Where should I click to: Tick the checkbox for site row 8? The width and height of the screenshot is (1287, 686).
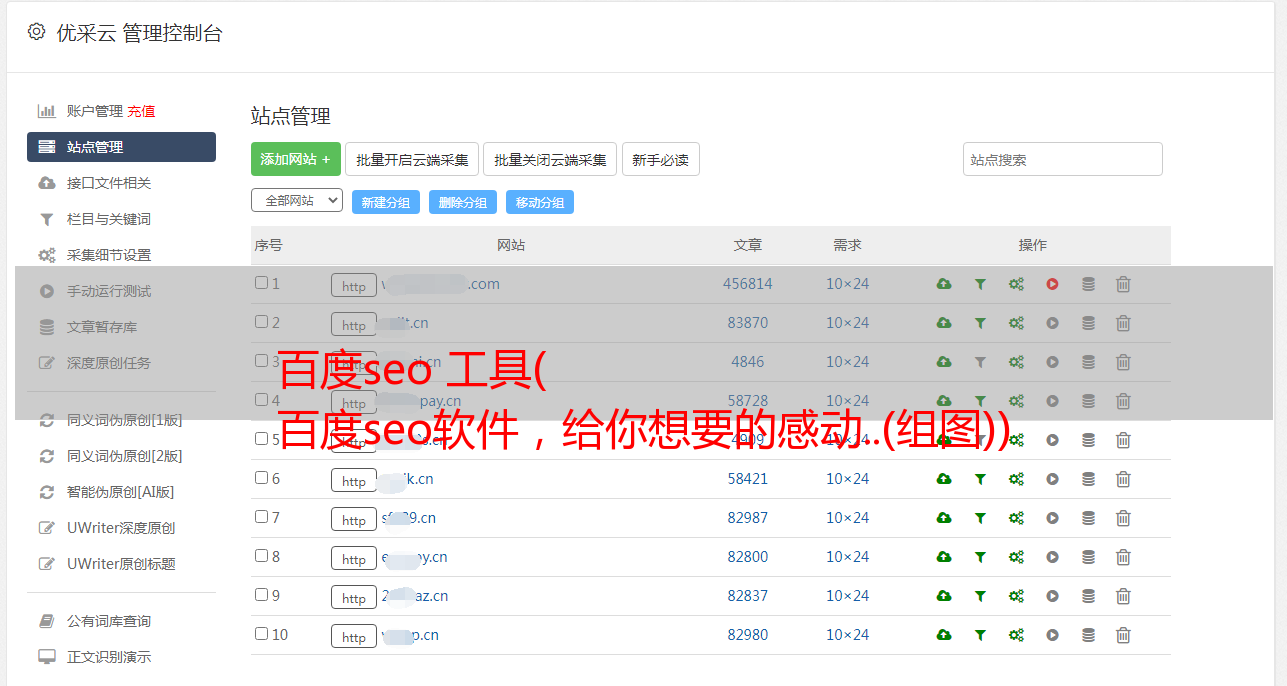(x=261, y=556)
